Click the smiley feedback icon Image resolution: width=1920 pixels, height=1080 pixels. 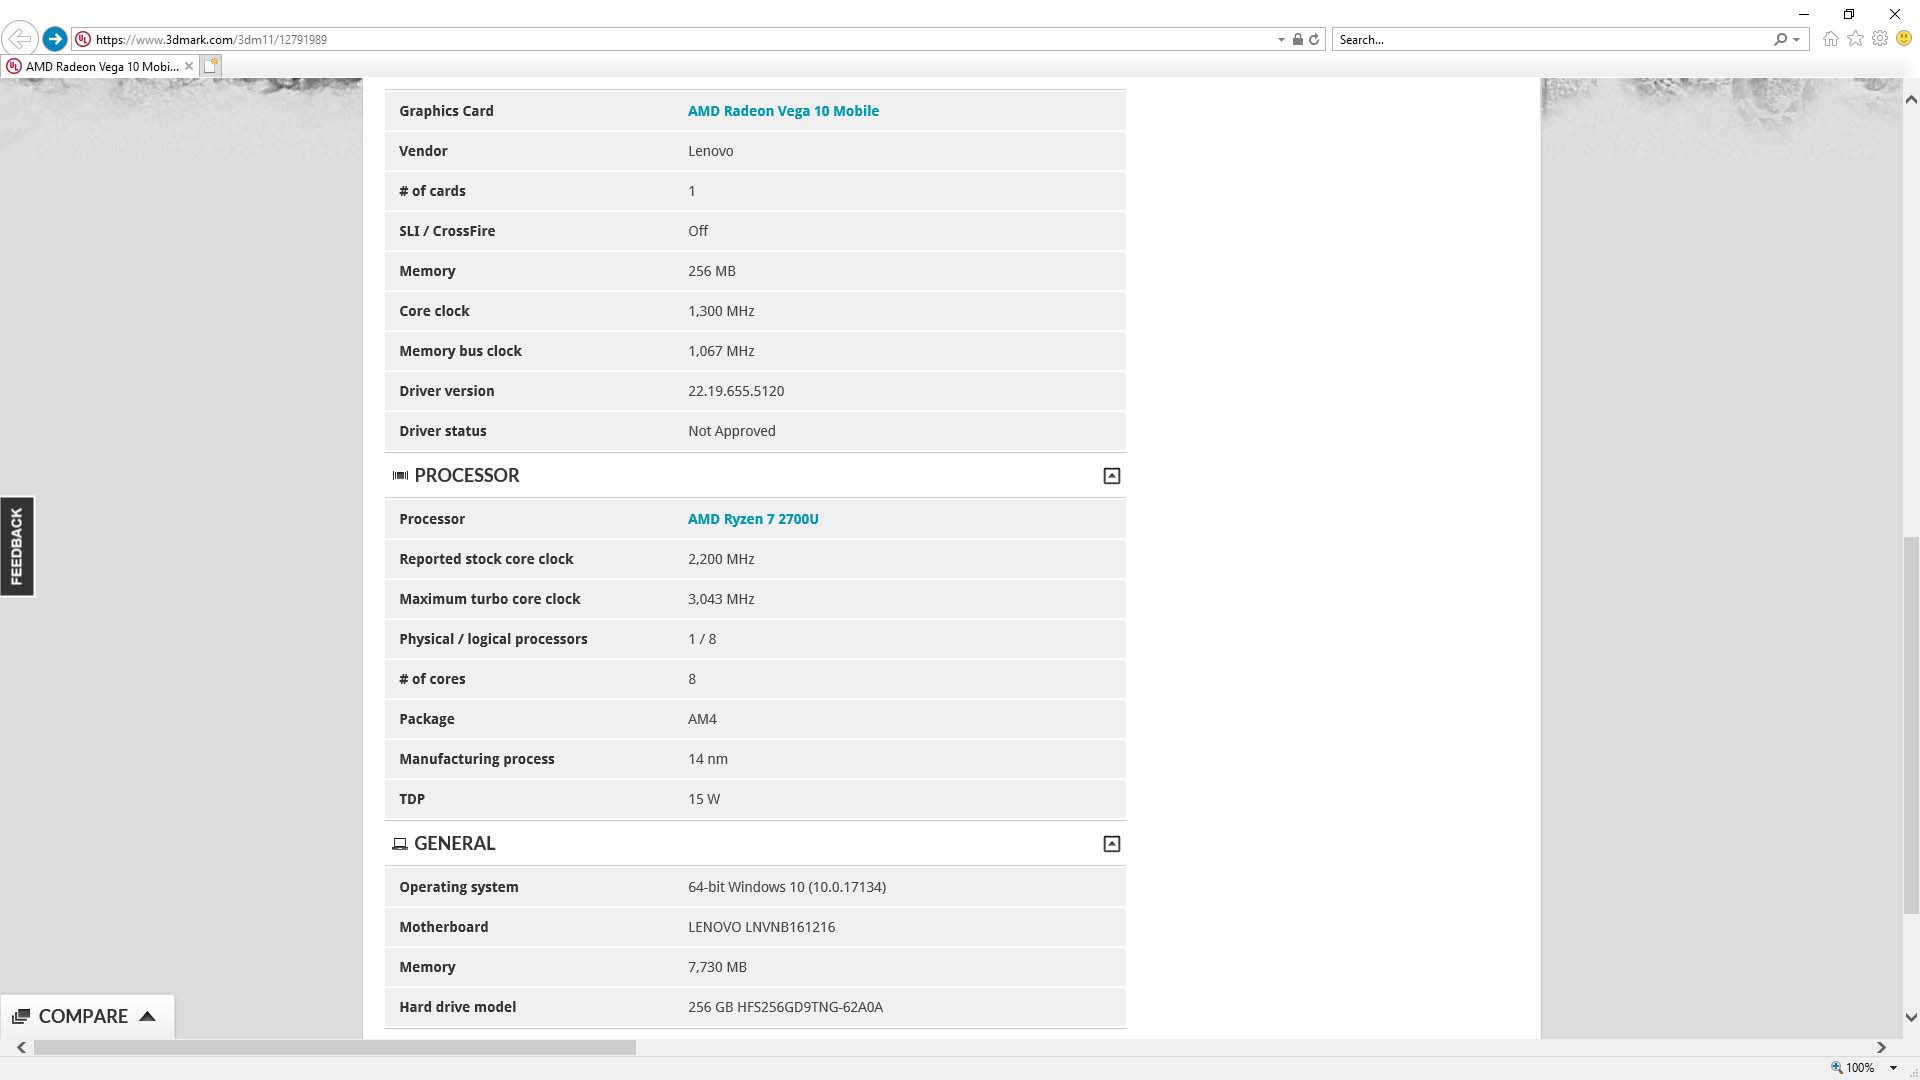click(1904, 39)
